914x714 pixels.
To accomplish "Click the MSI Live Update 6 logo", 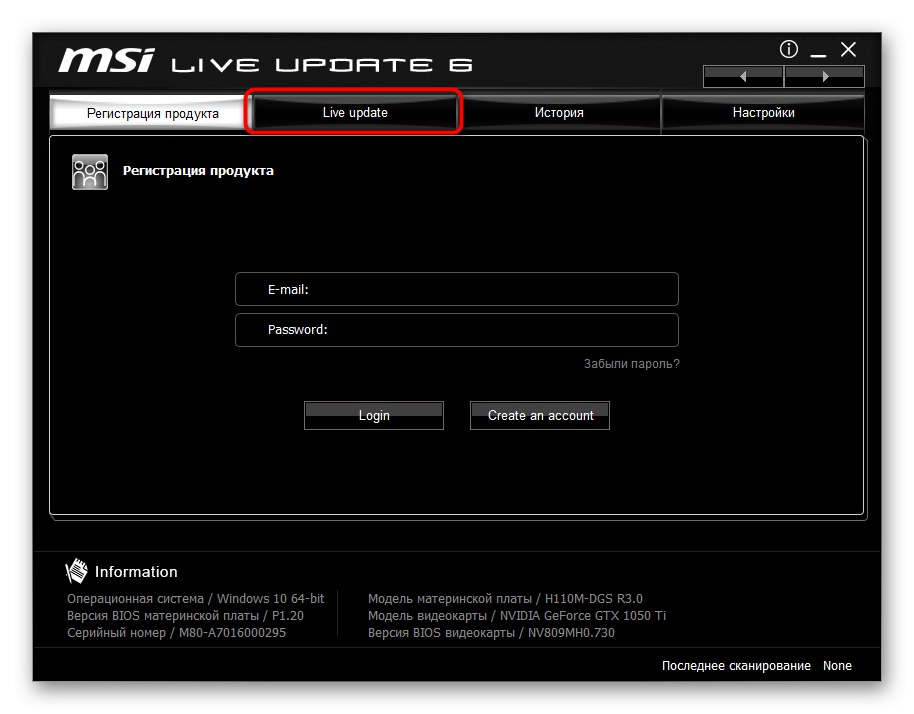I will click(x=265, y=61).
